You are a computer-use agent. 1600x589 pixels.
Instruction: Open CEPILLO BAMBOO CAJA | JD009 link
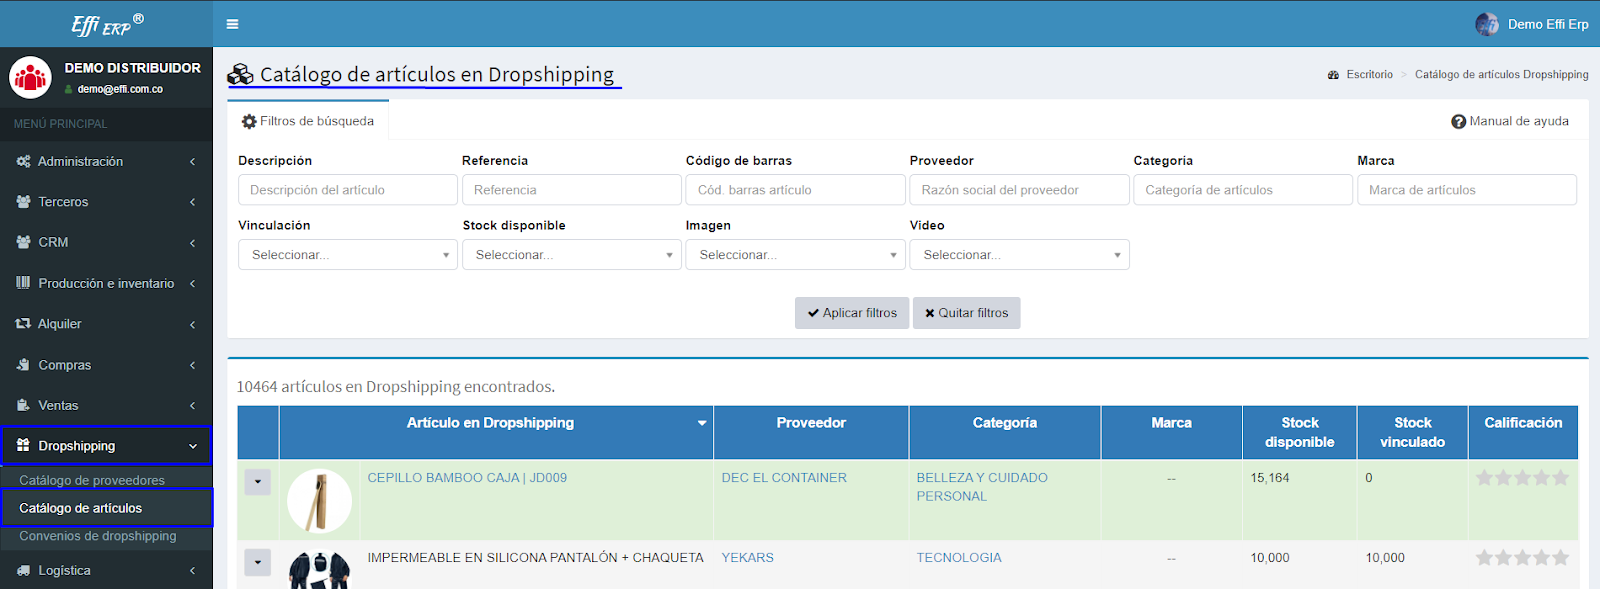tap(467, 478)
